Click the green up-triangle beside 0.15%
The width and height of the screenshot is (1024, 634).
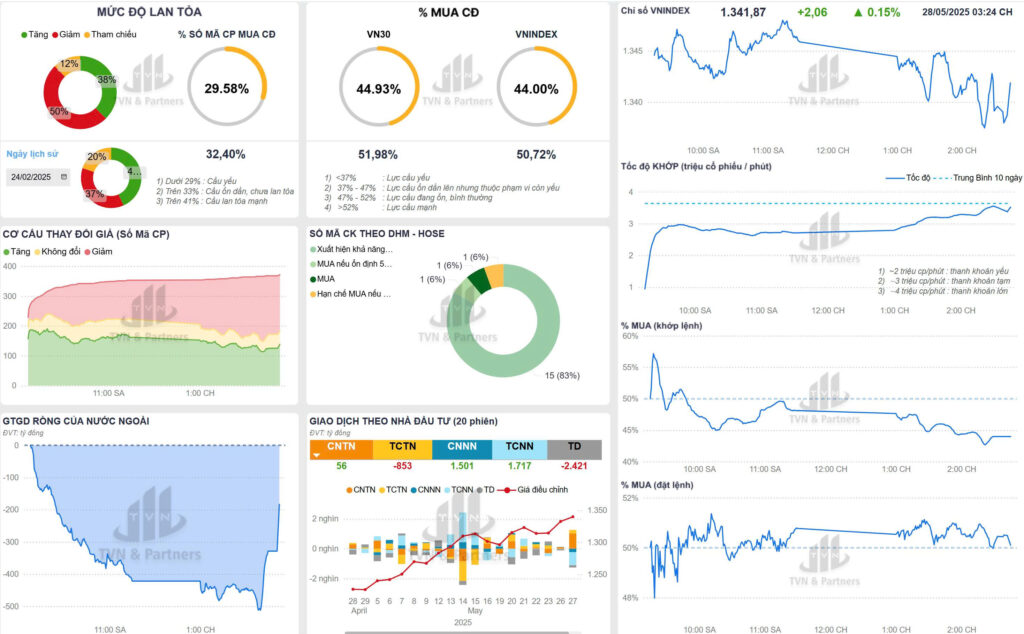(x=858, y=13)
